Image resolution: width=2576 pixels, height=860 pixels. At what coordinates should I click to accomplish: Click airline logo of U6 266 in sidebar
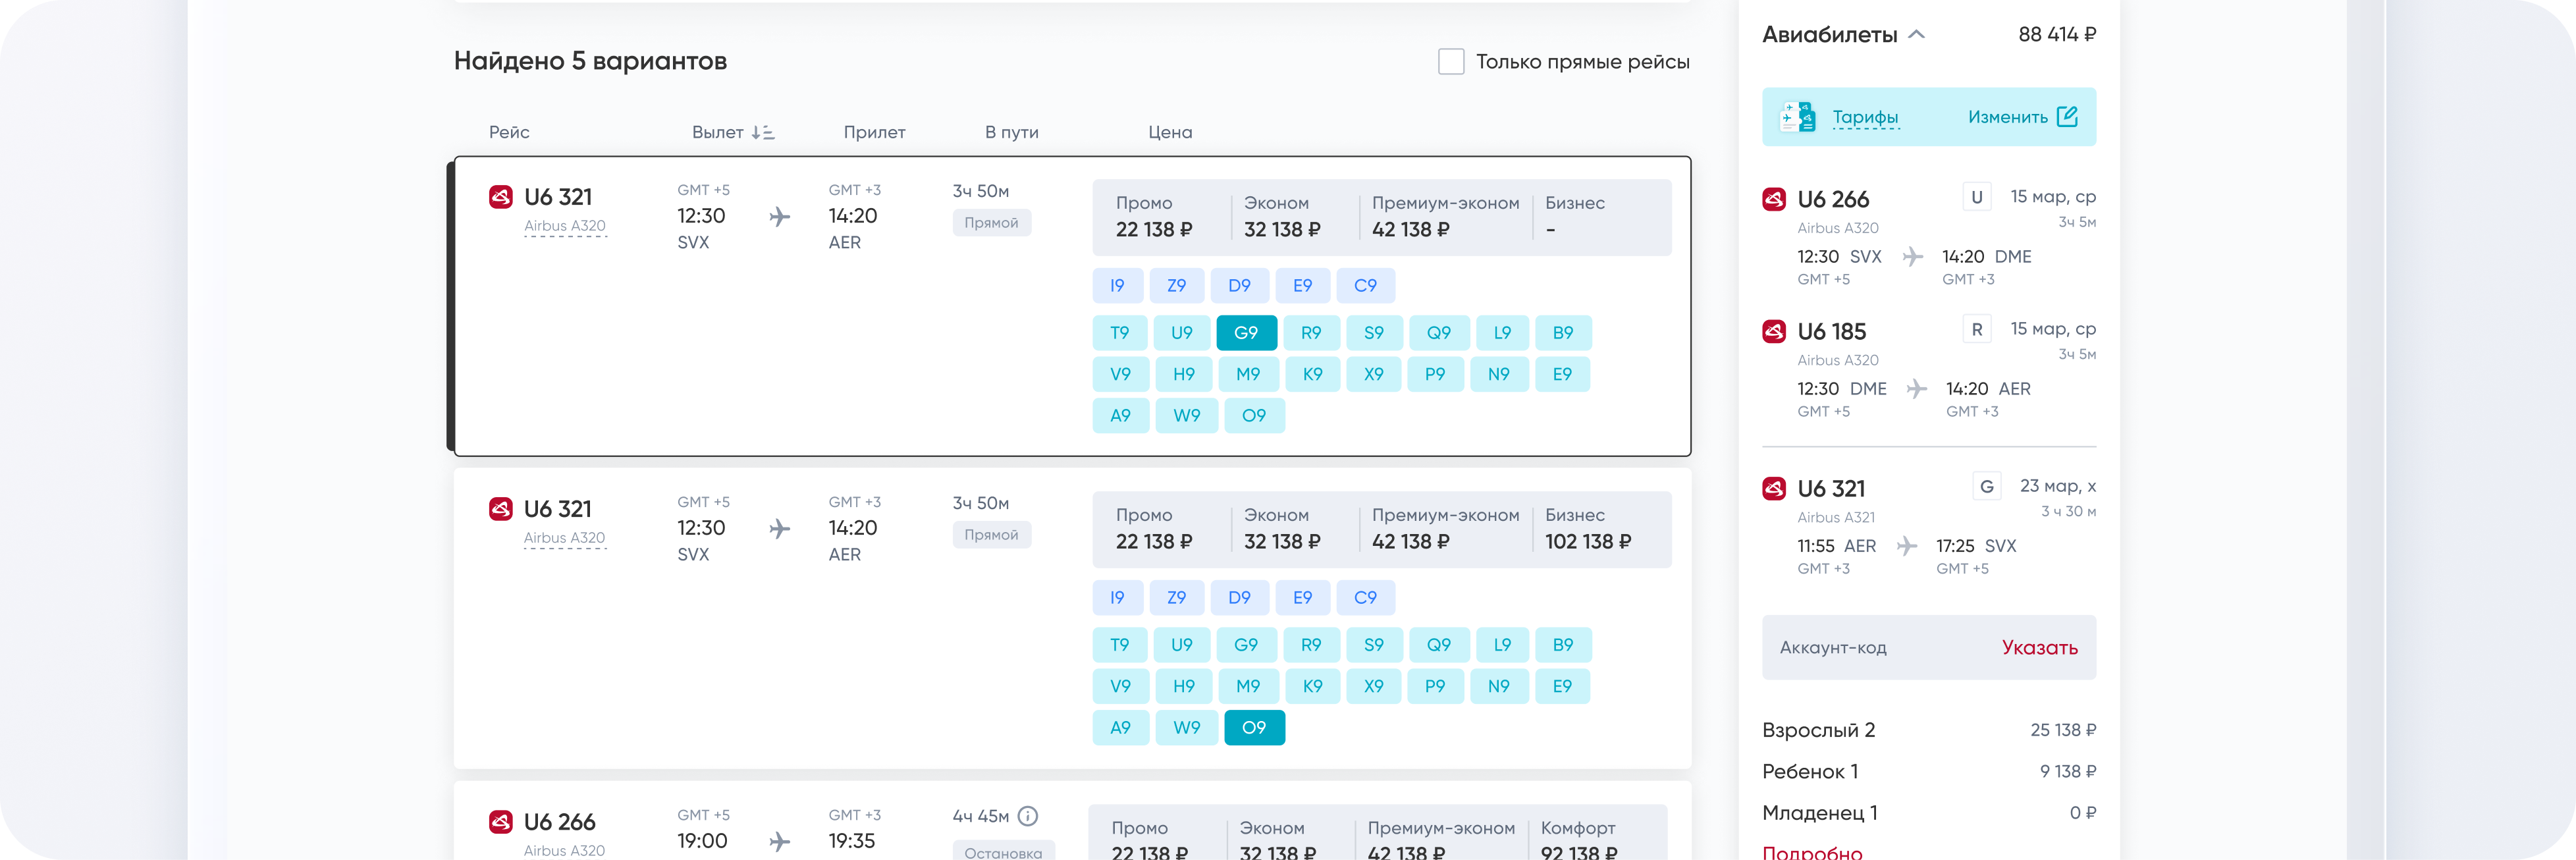(x=1774, y=199)
